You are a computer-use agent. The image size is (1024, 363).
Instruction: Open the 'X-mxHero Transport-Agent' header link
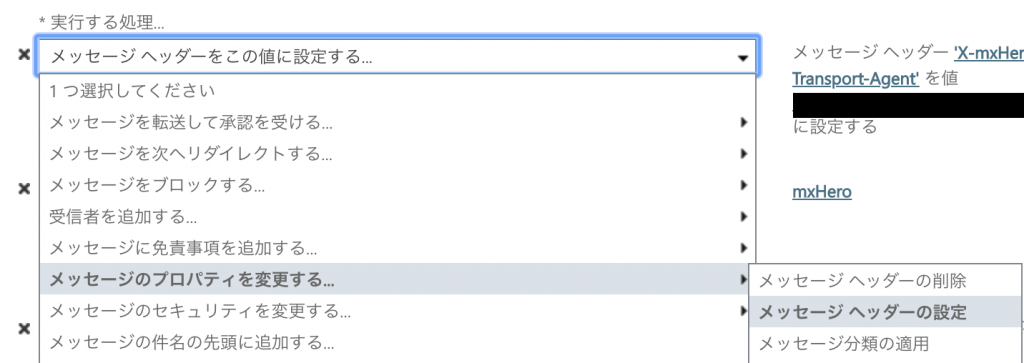(x=908, y=66)
